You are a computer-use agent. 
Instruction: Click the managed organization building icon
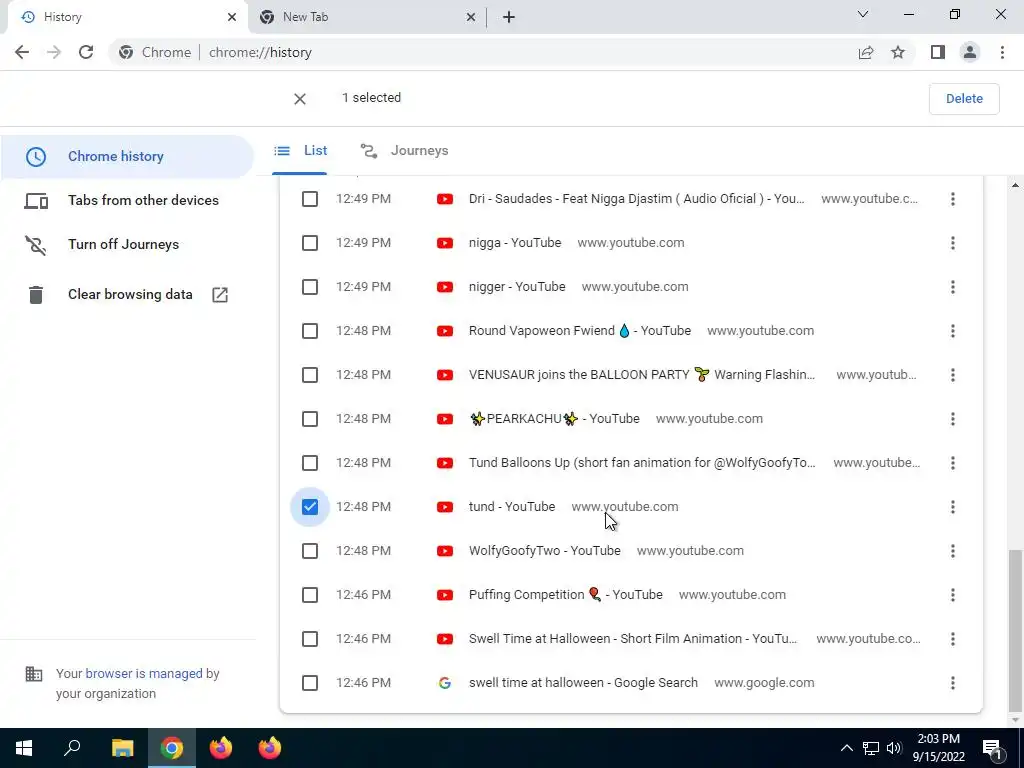click(x=33, y=673)
